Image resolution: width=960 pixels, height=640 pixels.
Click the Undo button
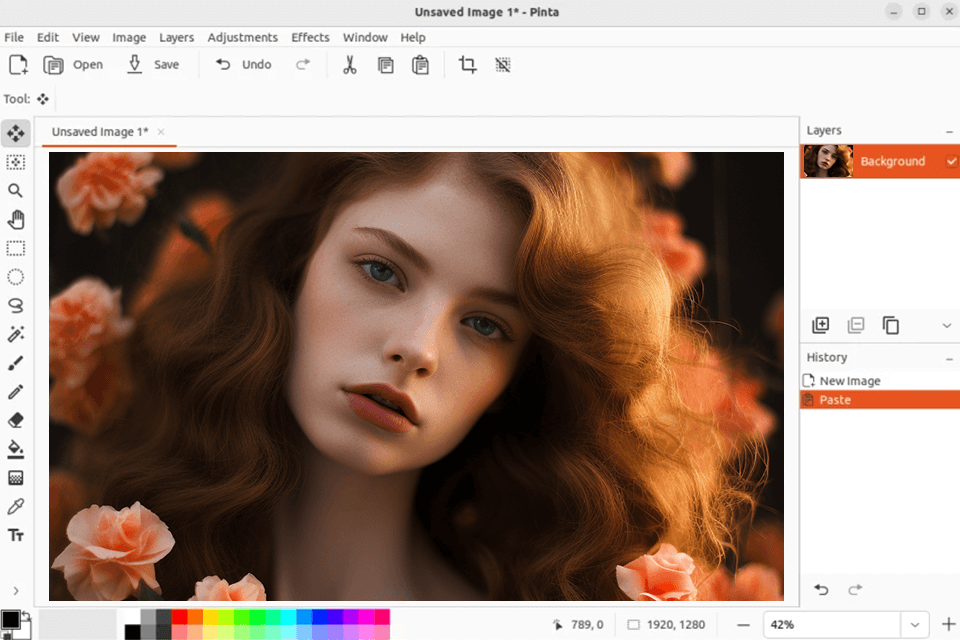tap(244, 64)
